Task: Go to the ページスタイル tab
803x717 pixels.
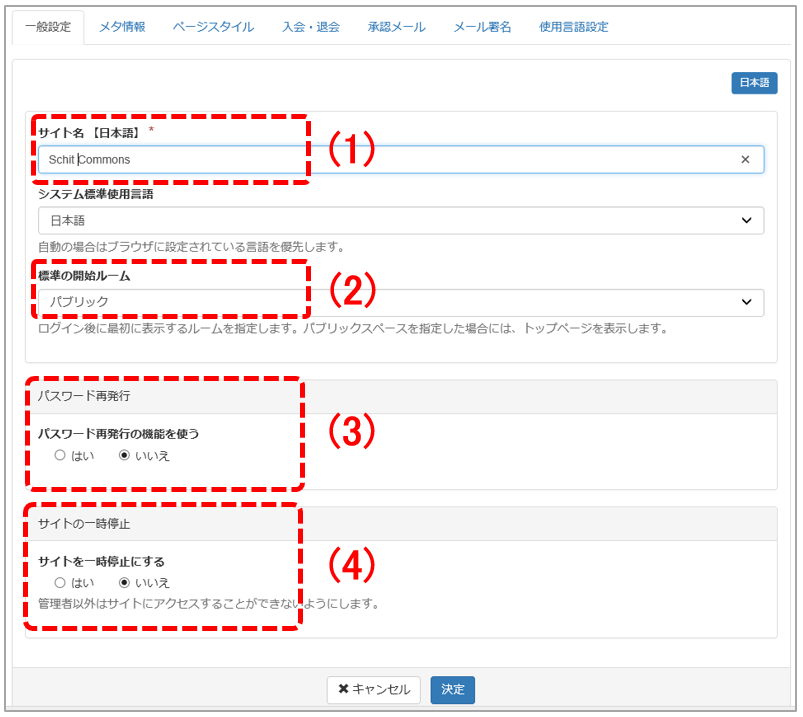Action: pos(213,27)
